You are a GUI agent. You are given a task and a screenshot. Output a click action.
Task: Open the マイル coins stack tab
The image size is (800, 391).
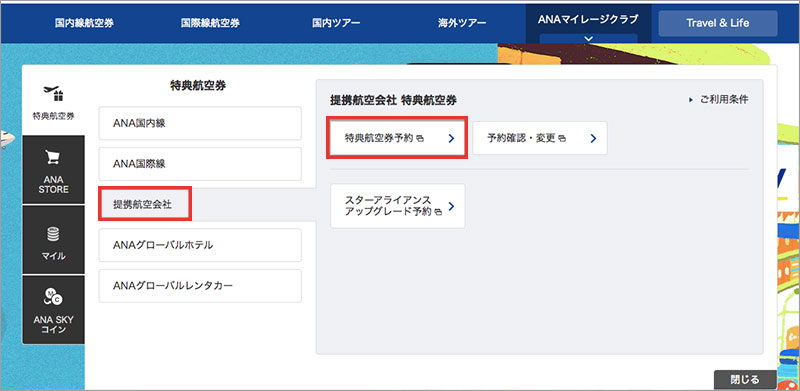[x=54, y=240]
